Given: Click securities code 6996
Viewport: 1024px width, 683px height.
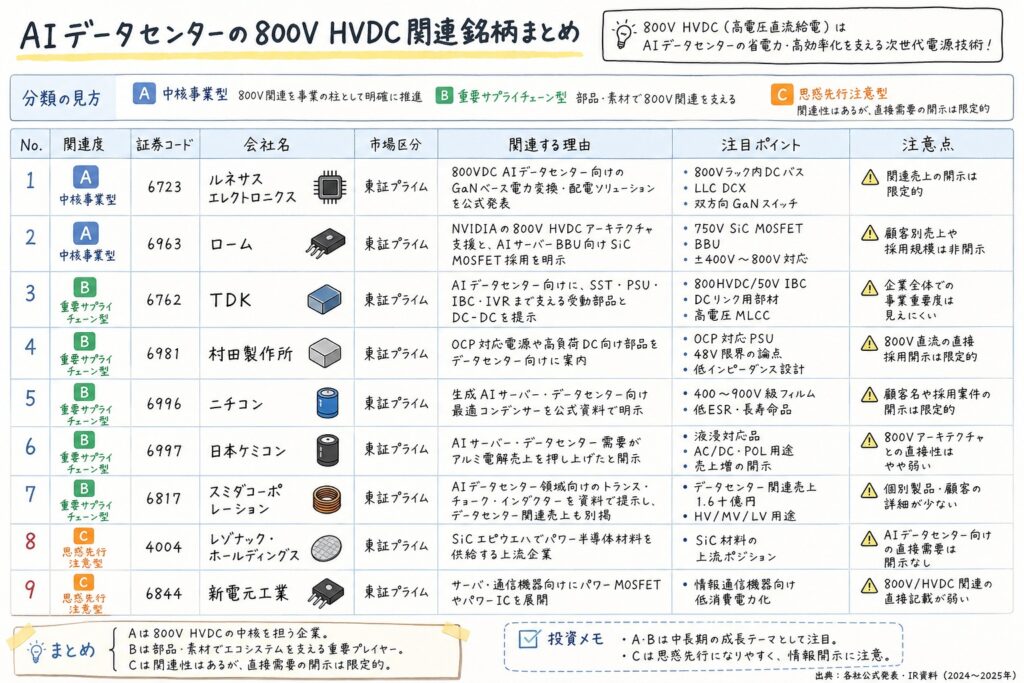Looking at the screenshot, I should tap(164, 404).
